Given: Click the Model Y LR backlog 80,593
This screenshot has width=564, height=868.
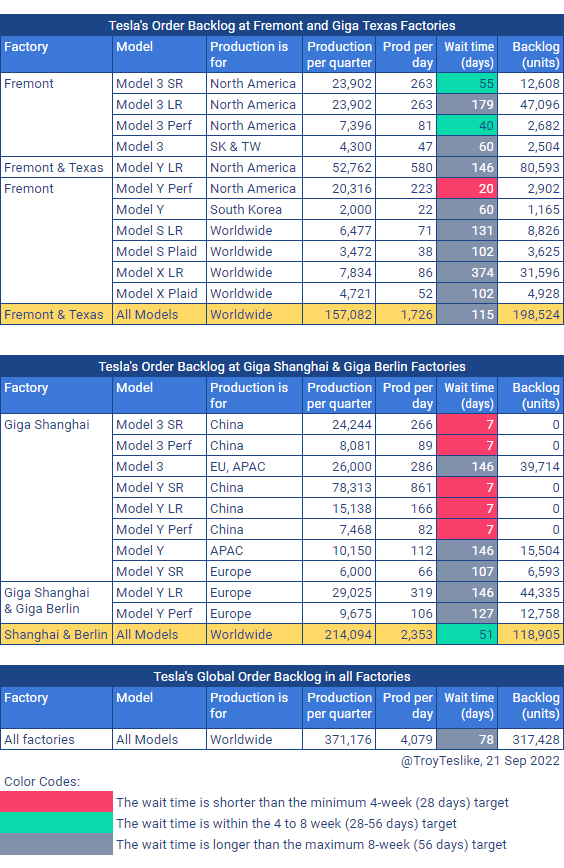Looking at the screenshot, I should pos(531,168).
